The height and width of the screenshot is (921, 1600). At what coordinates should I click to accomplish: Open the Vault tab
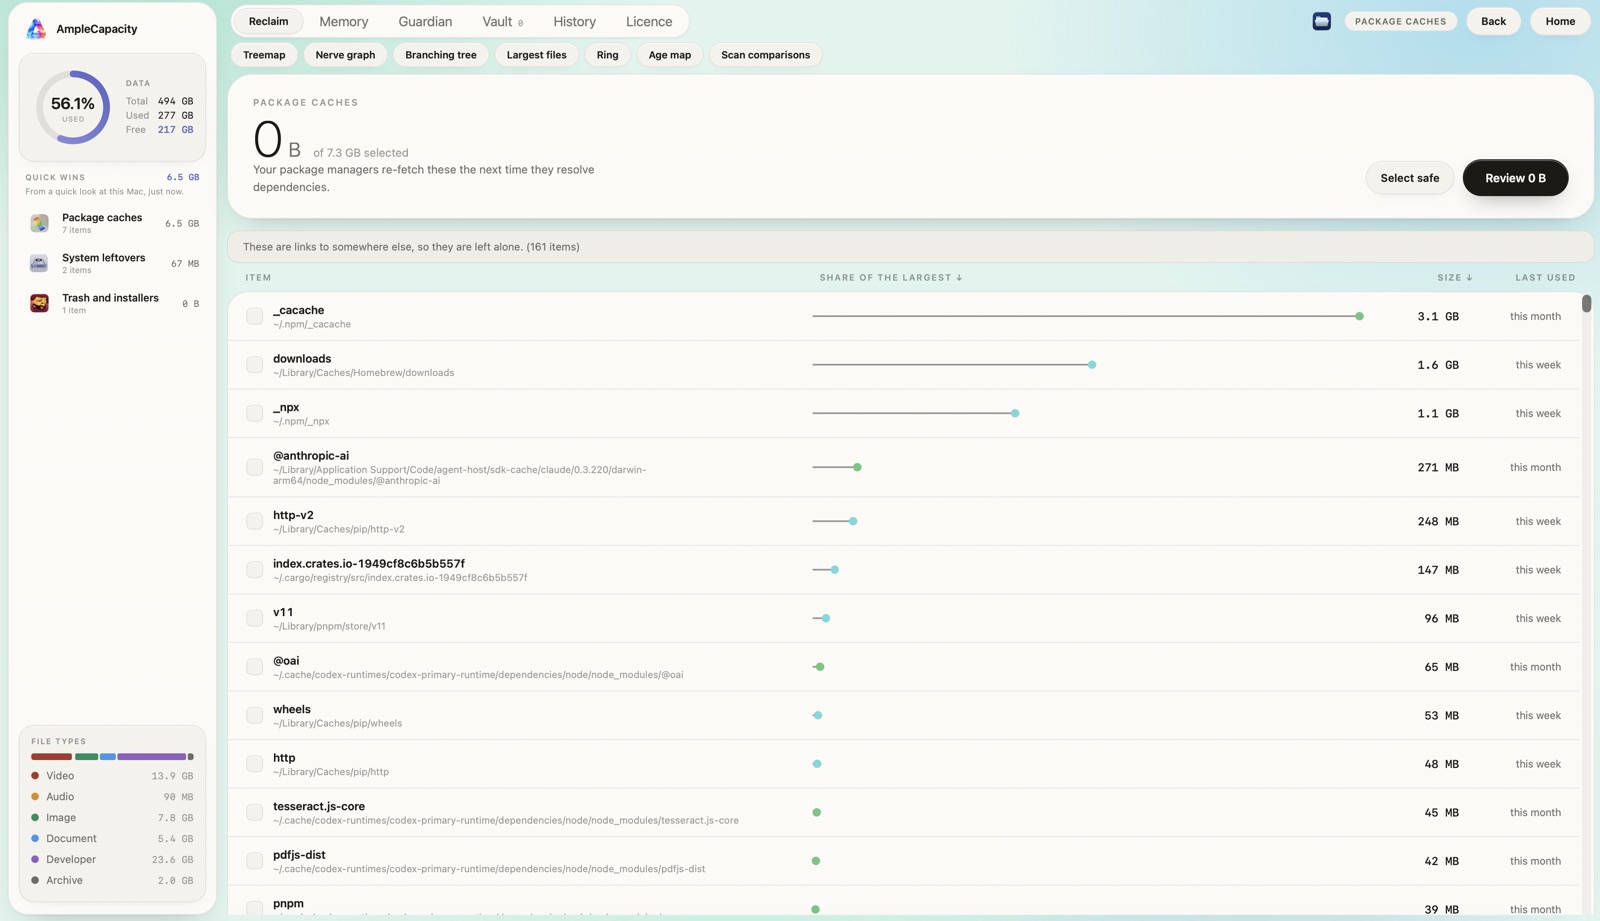point(502,21)
